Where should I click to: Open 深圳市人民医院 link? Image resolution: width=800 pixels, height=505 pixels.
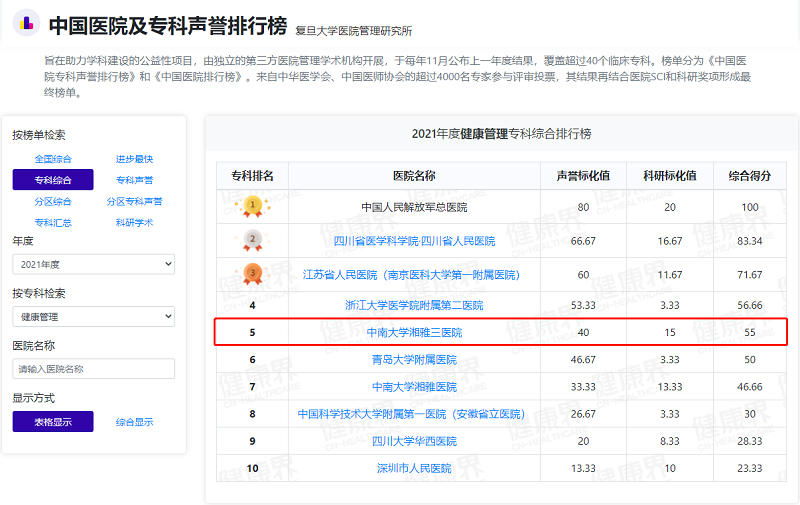click(x=414, y=468)
